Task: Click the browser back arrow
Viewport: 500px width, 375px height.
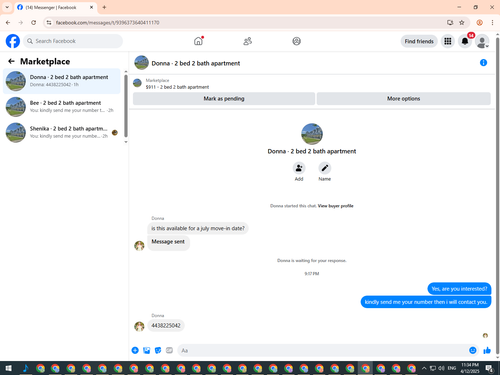Action: 8,23
